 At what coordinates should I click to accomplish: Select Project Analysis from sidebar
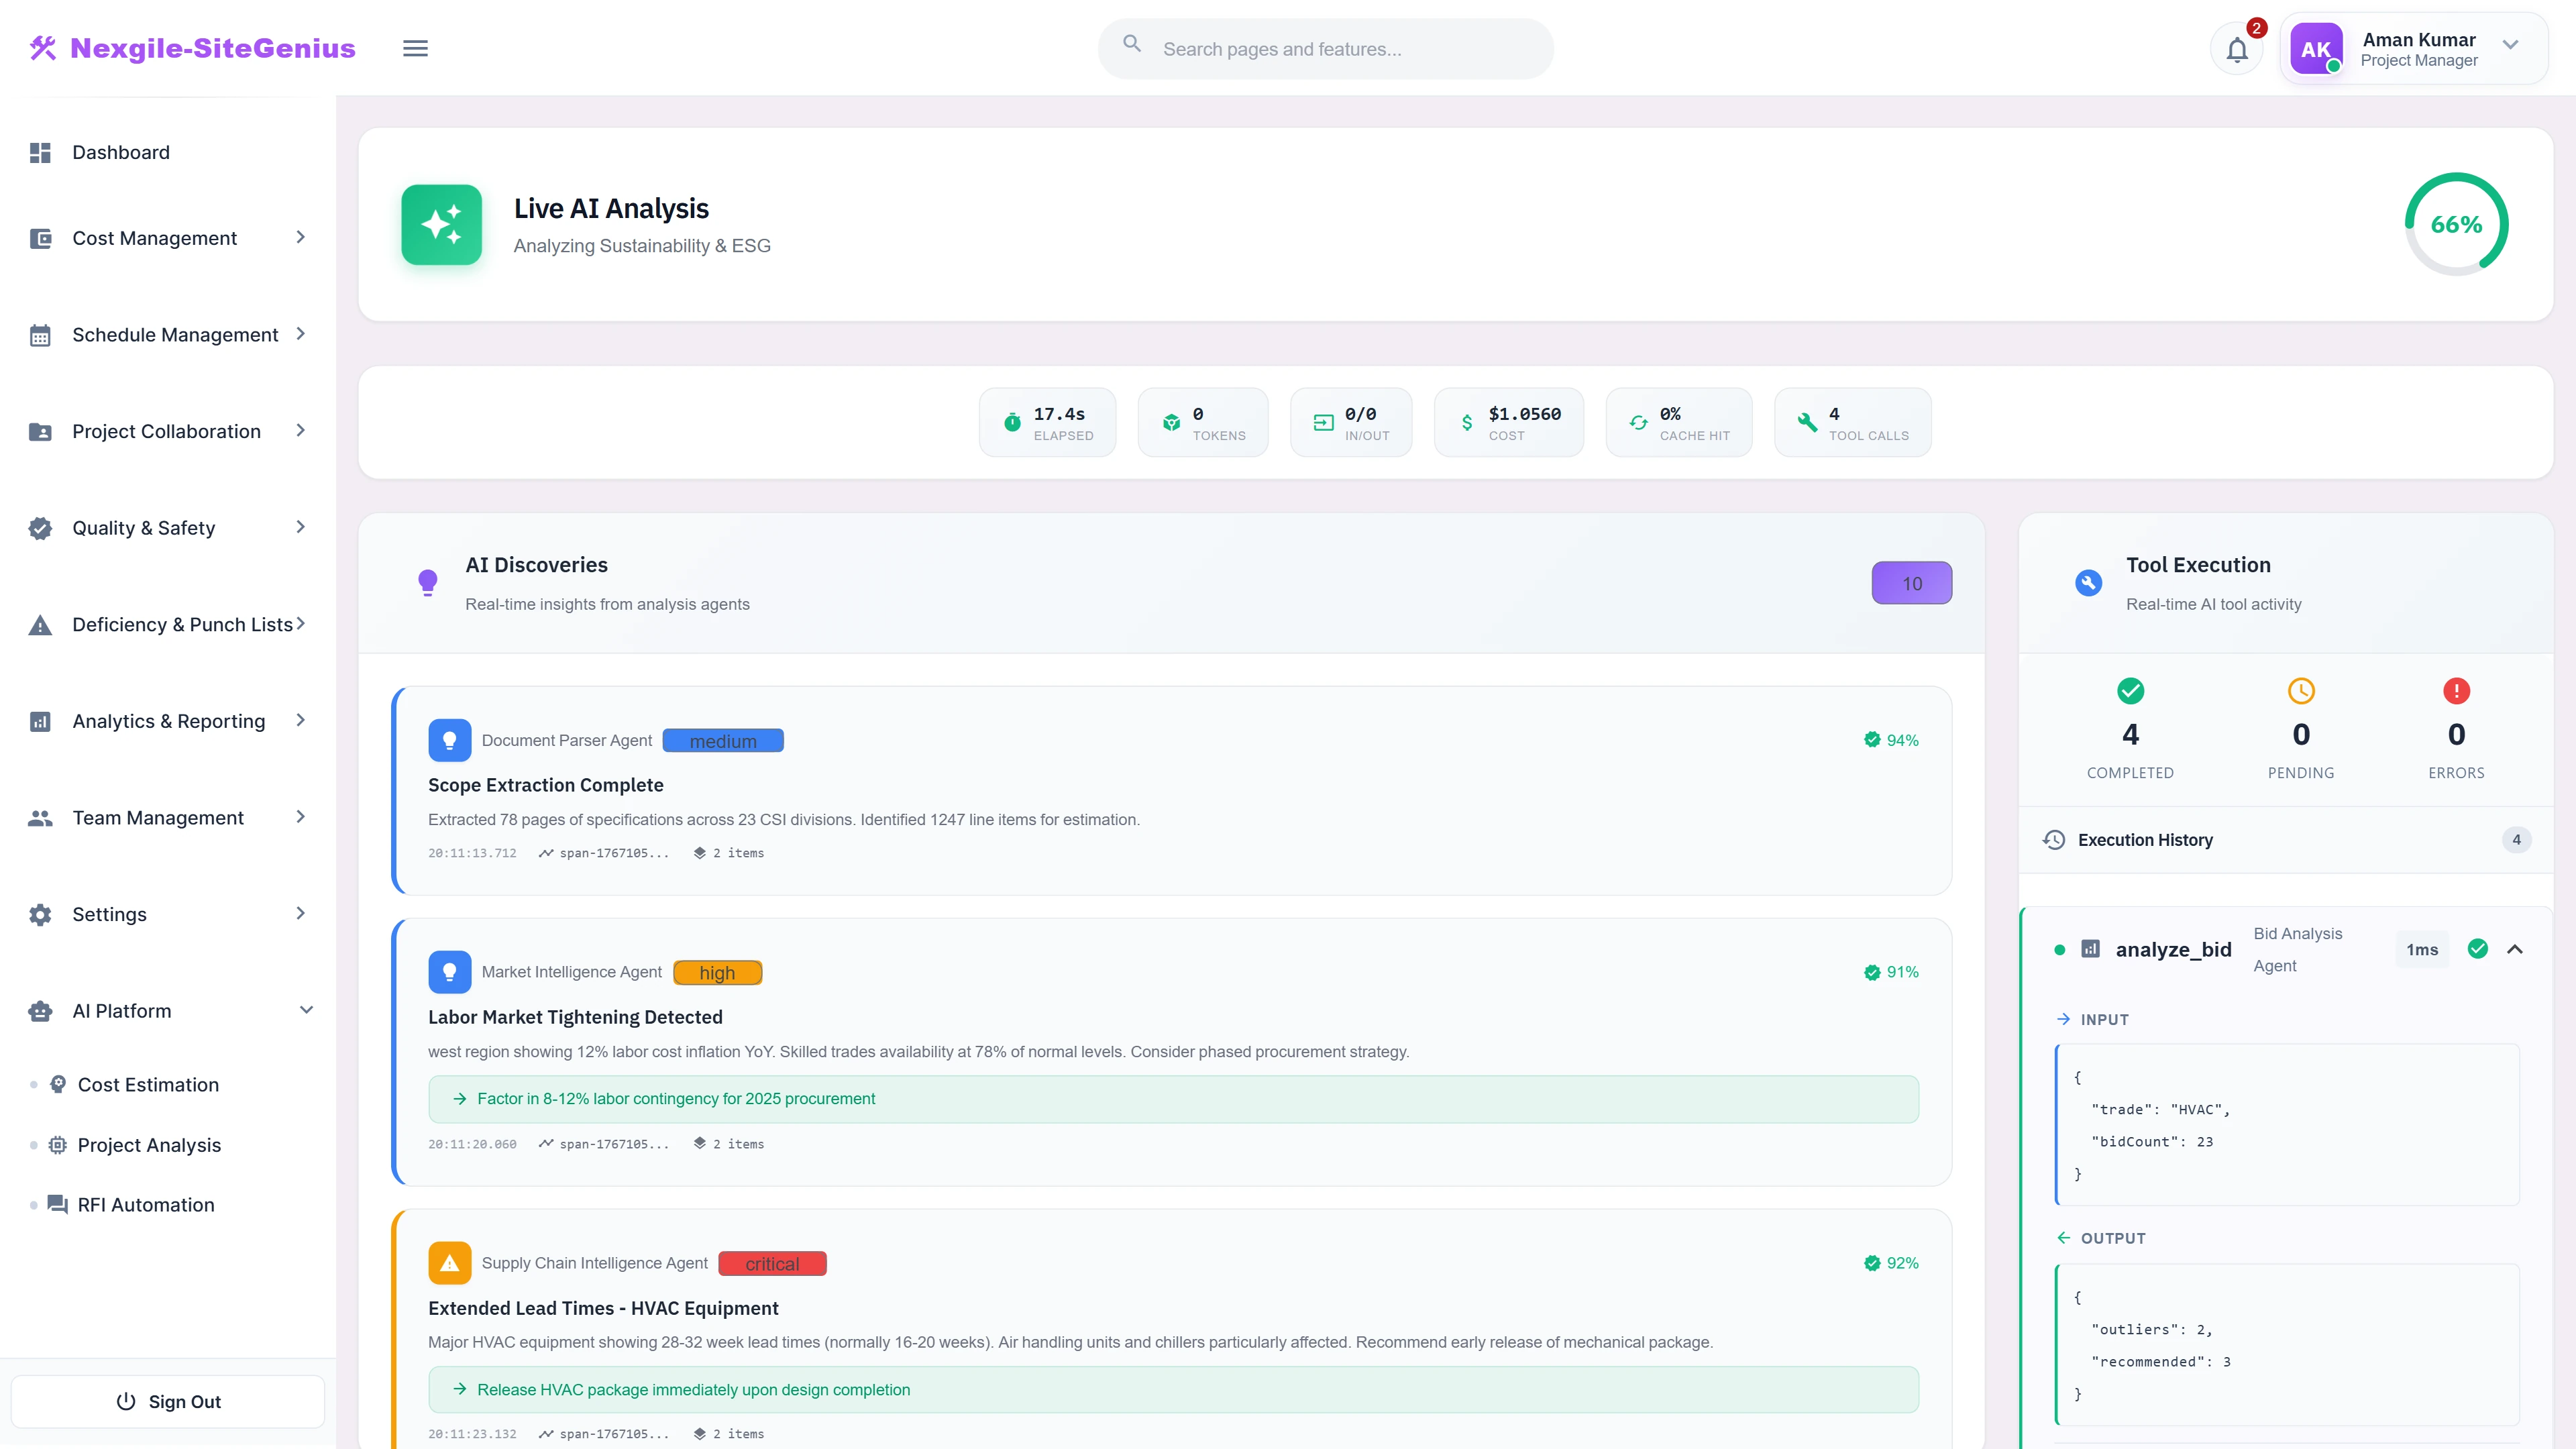pos(149,1144)
